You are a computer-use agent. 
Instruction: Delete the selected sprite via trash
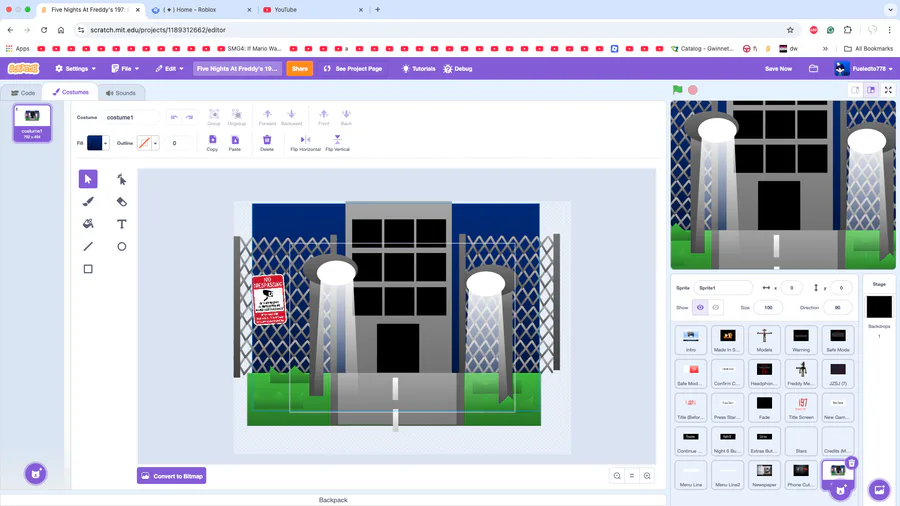pyautogui.click(x=852, y=462)
